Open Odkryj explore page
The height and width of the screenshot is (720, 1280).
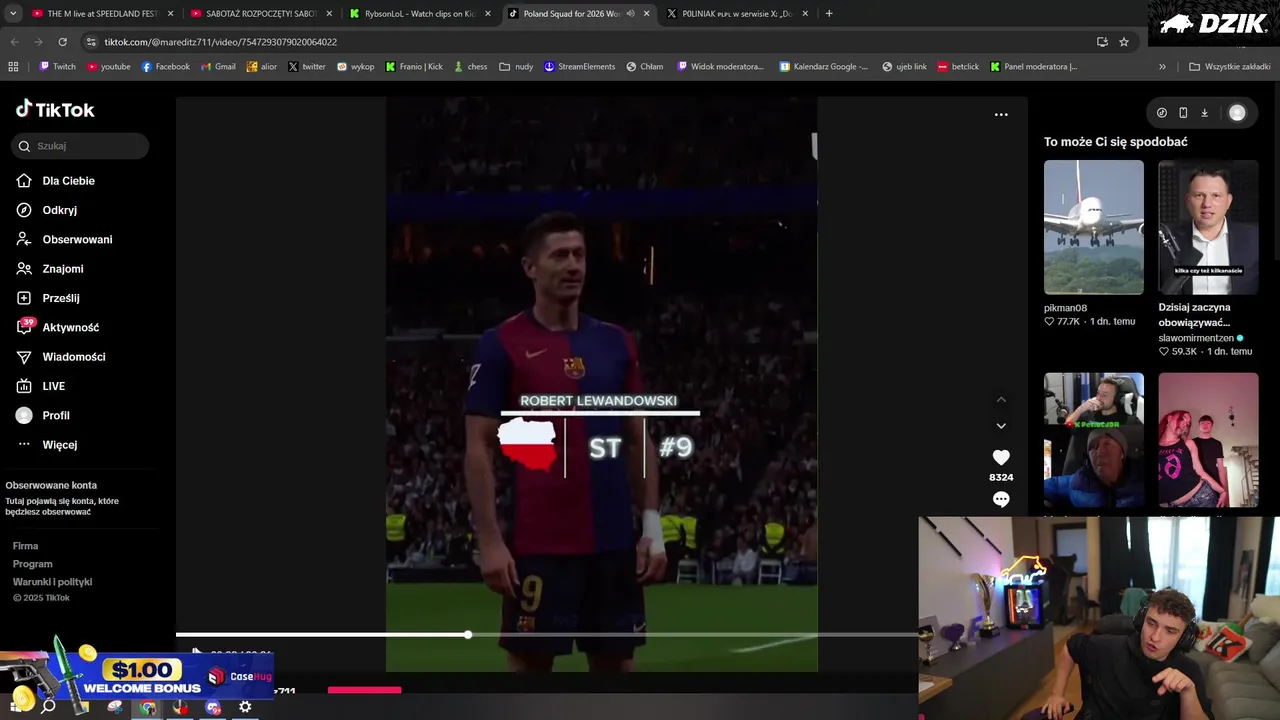click(x=47, y=210)
